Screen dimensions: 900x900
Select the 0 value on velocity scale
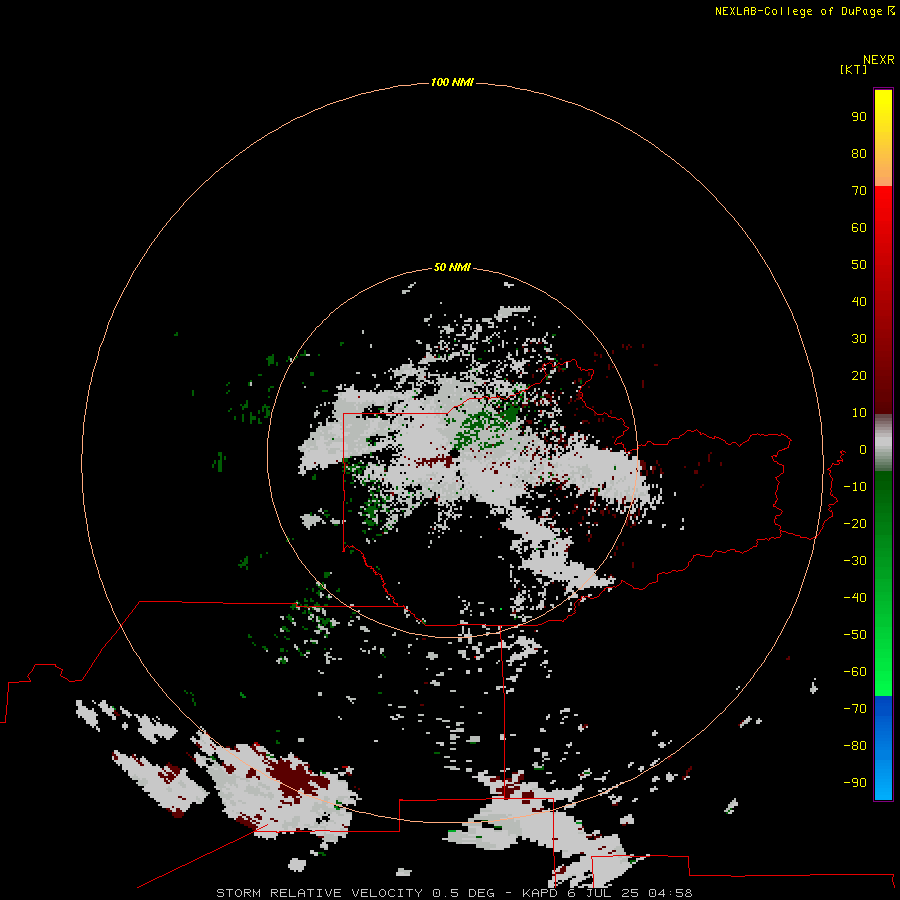(x=863, y=449)
